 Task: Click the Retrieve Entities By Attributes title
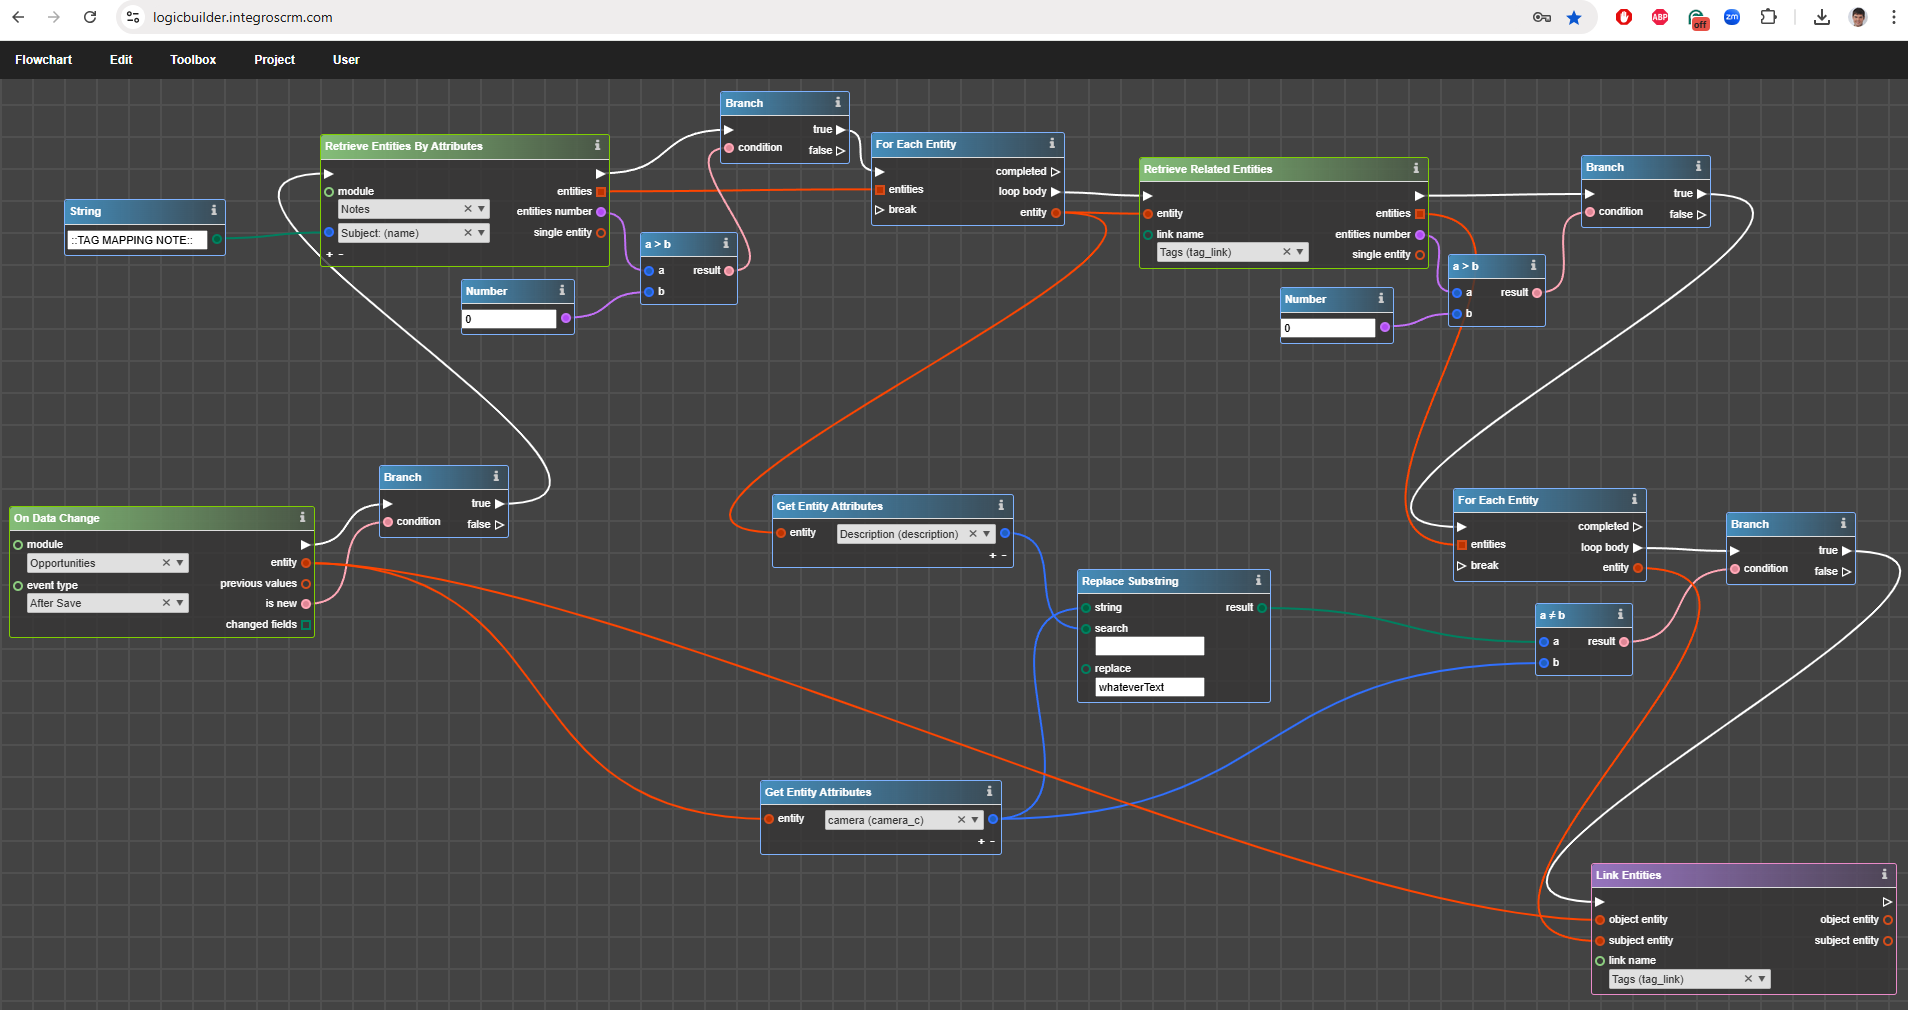(404, 146)
